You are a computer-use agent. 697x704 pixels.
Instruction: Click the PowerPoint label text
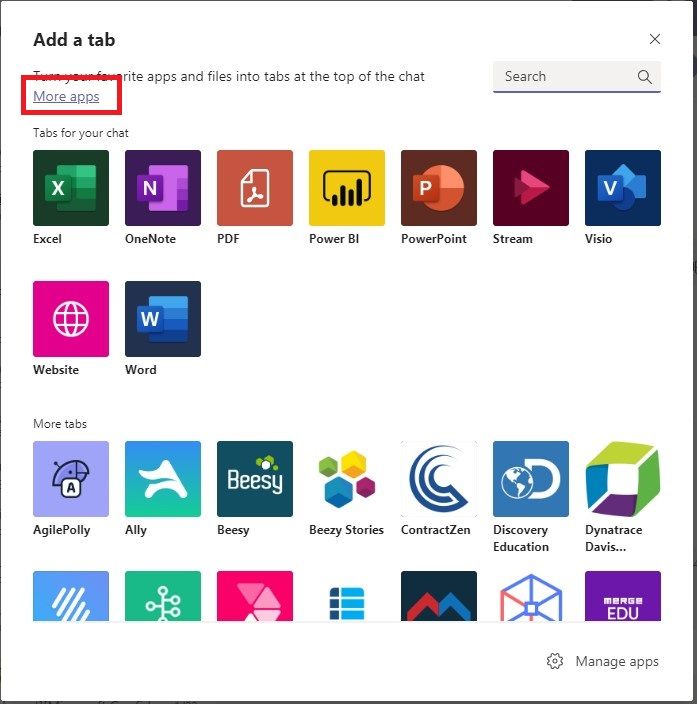tap(434, 238)
